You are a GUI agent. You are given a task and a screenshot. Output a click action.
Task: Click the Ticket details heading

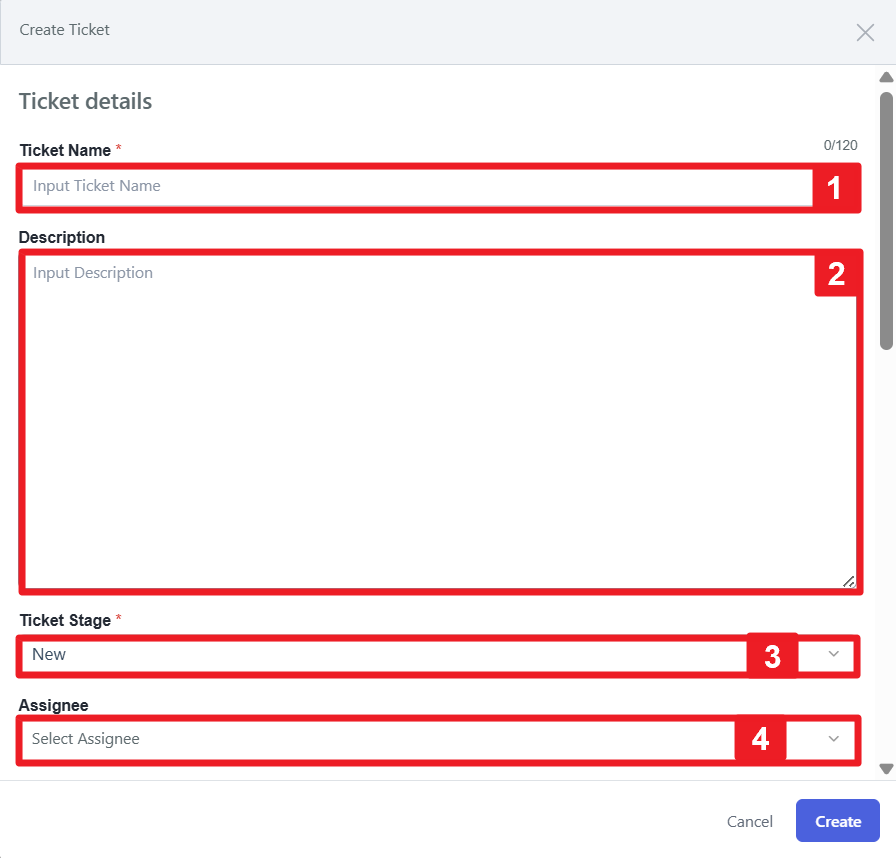tap(86, 101)
